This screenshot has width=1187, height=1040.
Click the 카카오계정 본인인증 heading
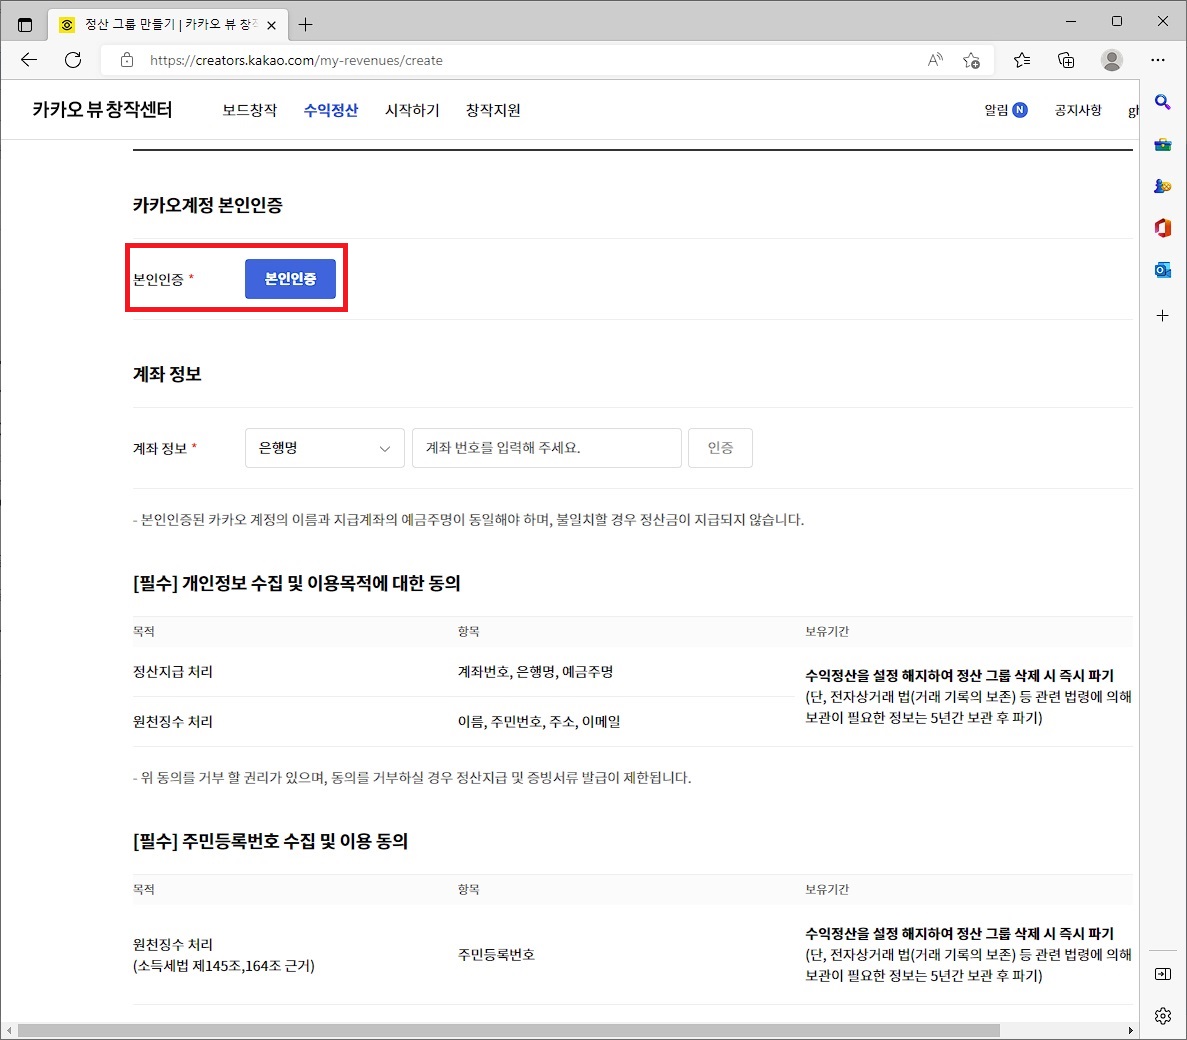pos(207,205)
